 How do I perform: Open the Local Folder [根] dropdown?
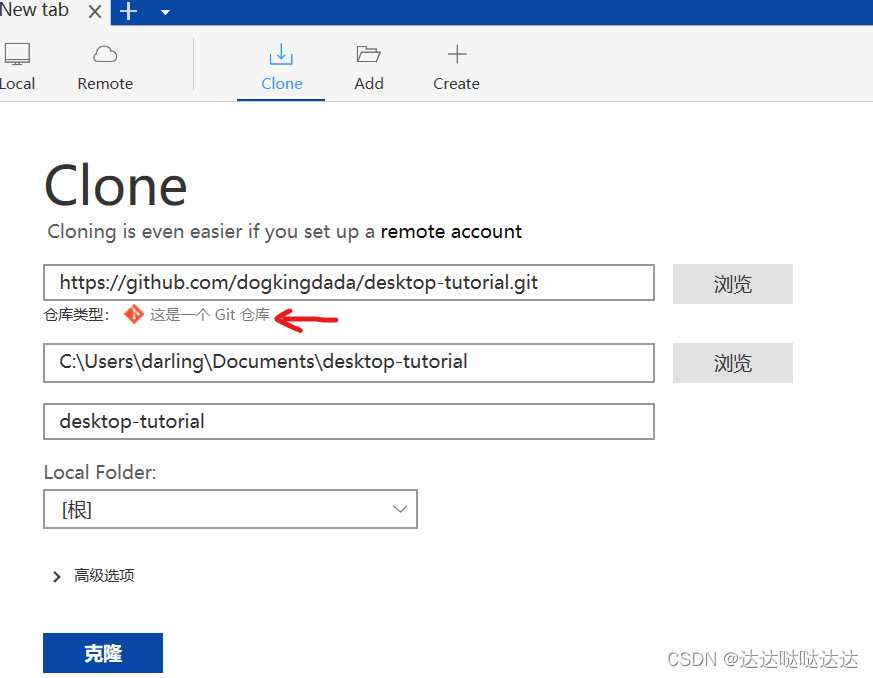coord(230,509)
